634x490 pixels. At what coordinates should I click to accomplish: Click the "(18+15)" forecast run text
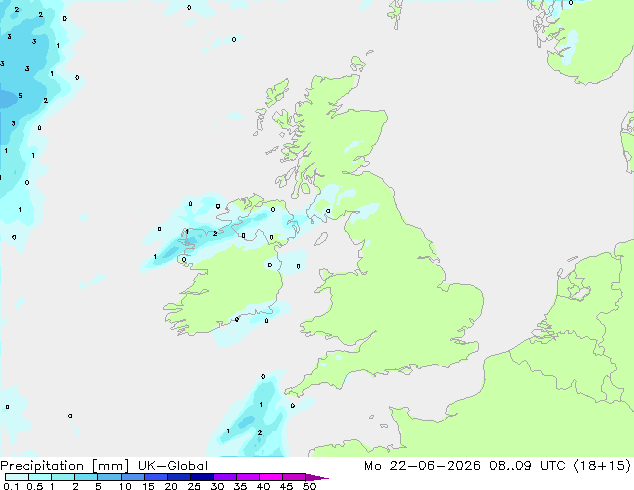pyautogui.click(x=602, y=466)
